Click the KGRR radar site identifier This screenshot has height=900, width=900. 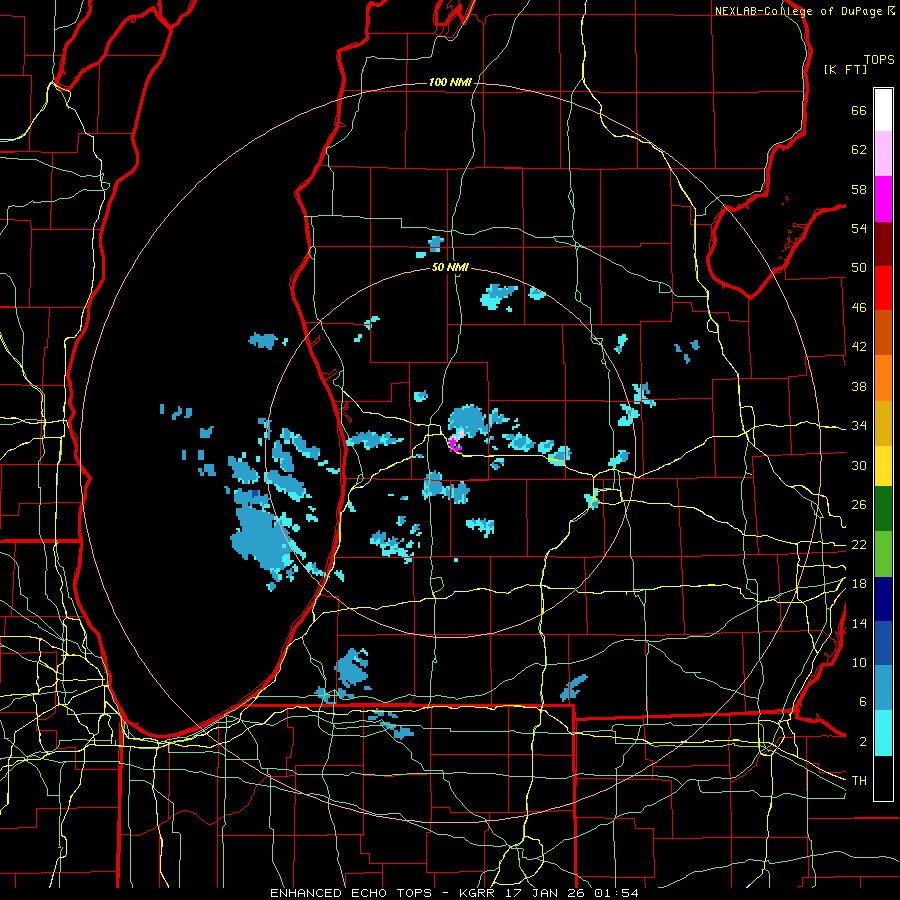(477, 893)
